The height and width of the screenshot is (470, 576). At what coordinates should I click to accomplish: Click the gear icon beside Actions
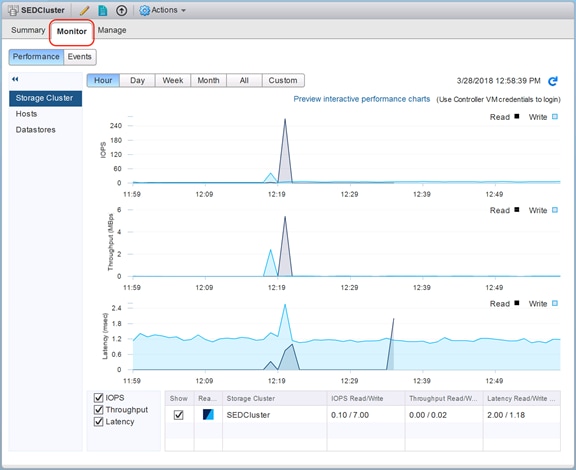coord(144,10)
